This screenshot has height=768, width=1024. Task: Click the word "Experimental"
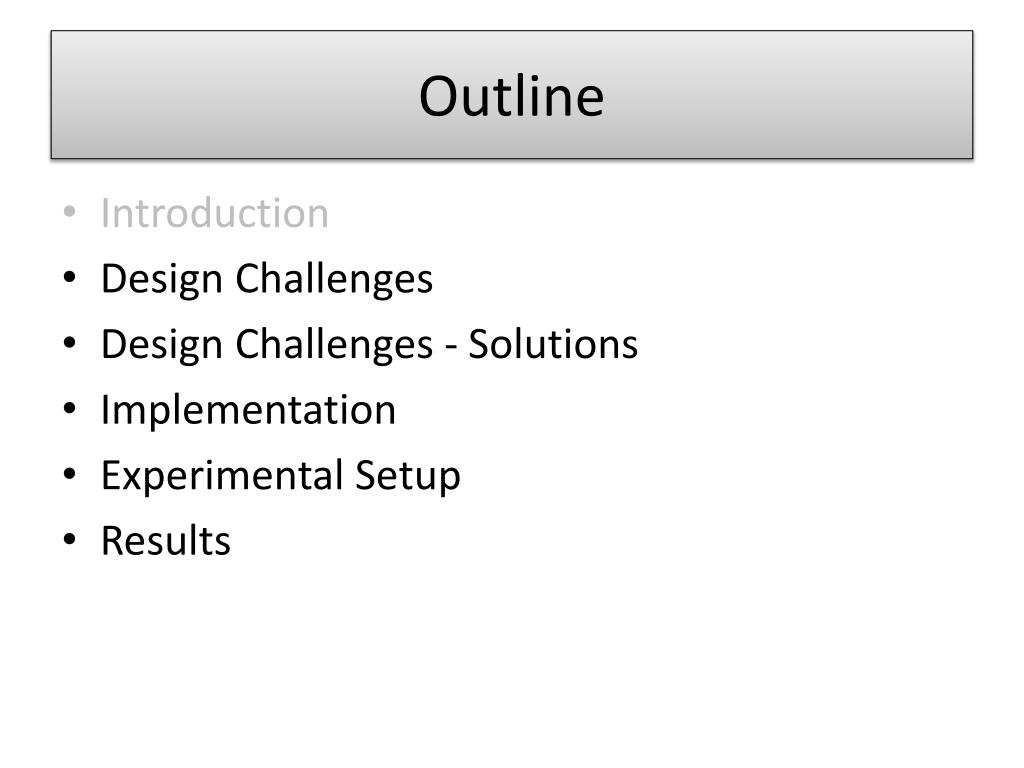[x=222, y=477]
